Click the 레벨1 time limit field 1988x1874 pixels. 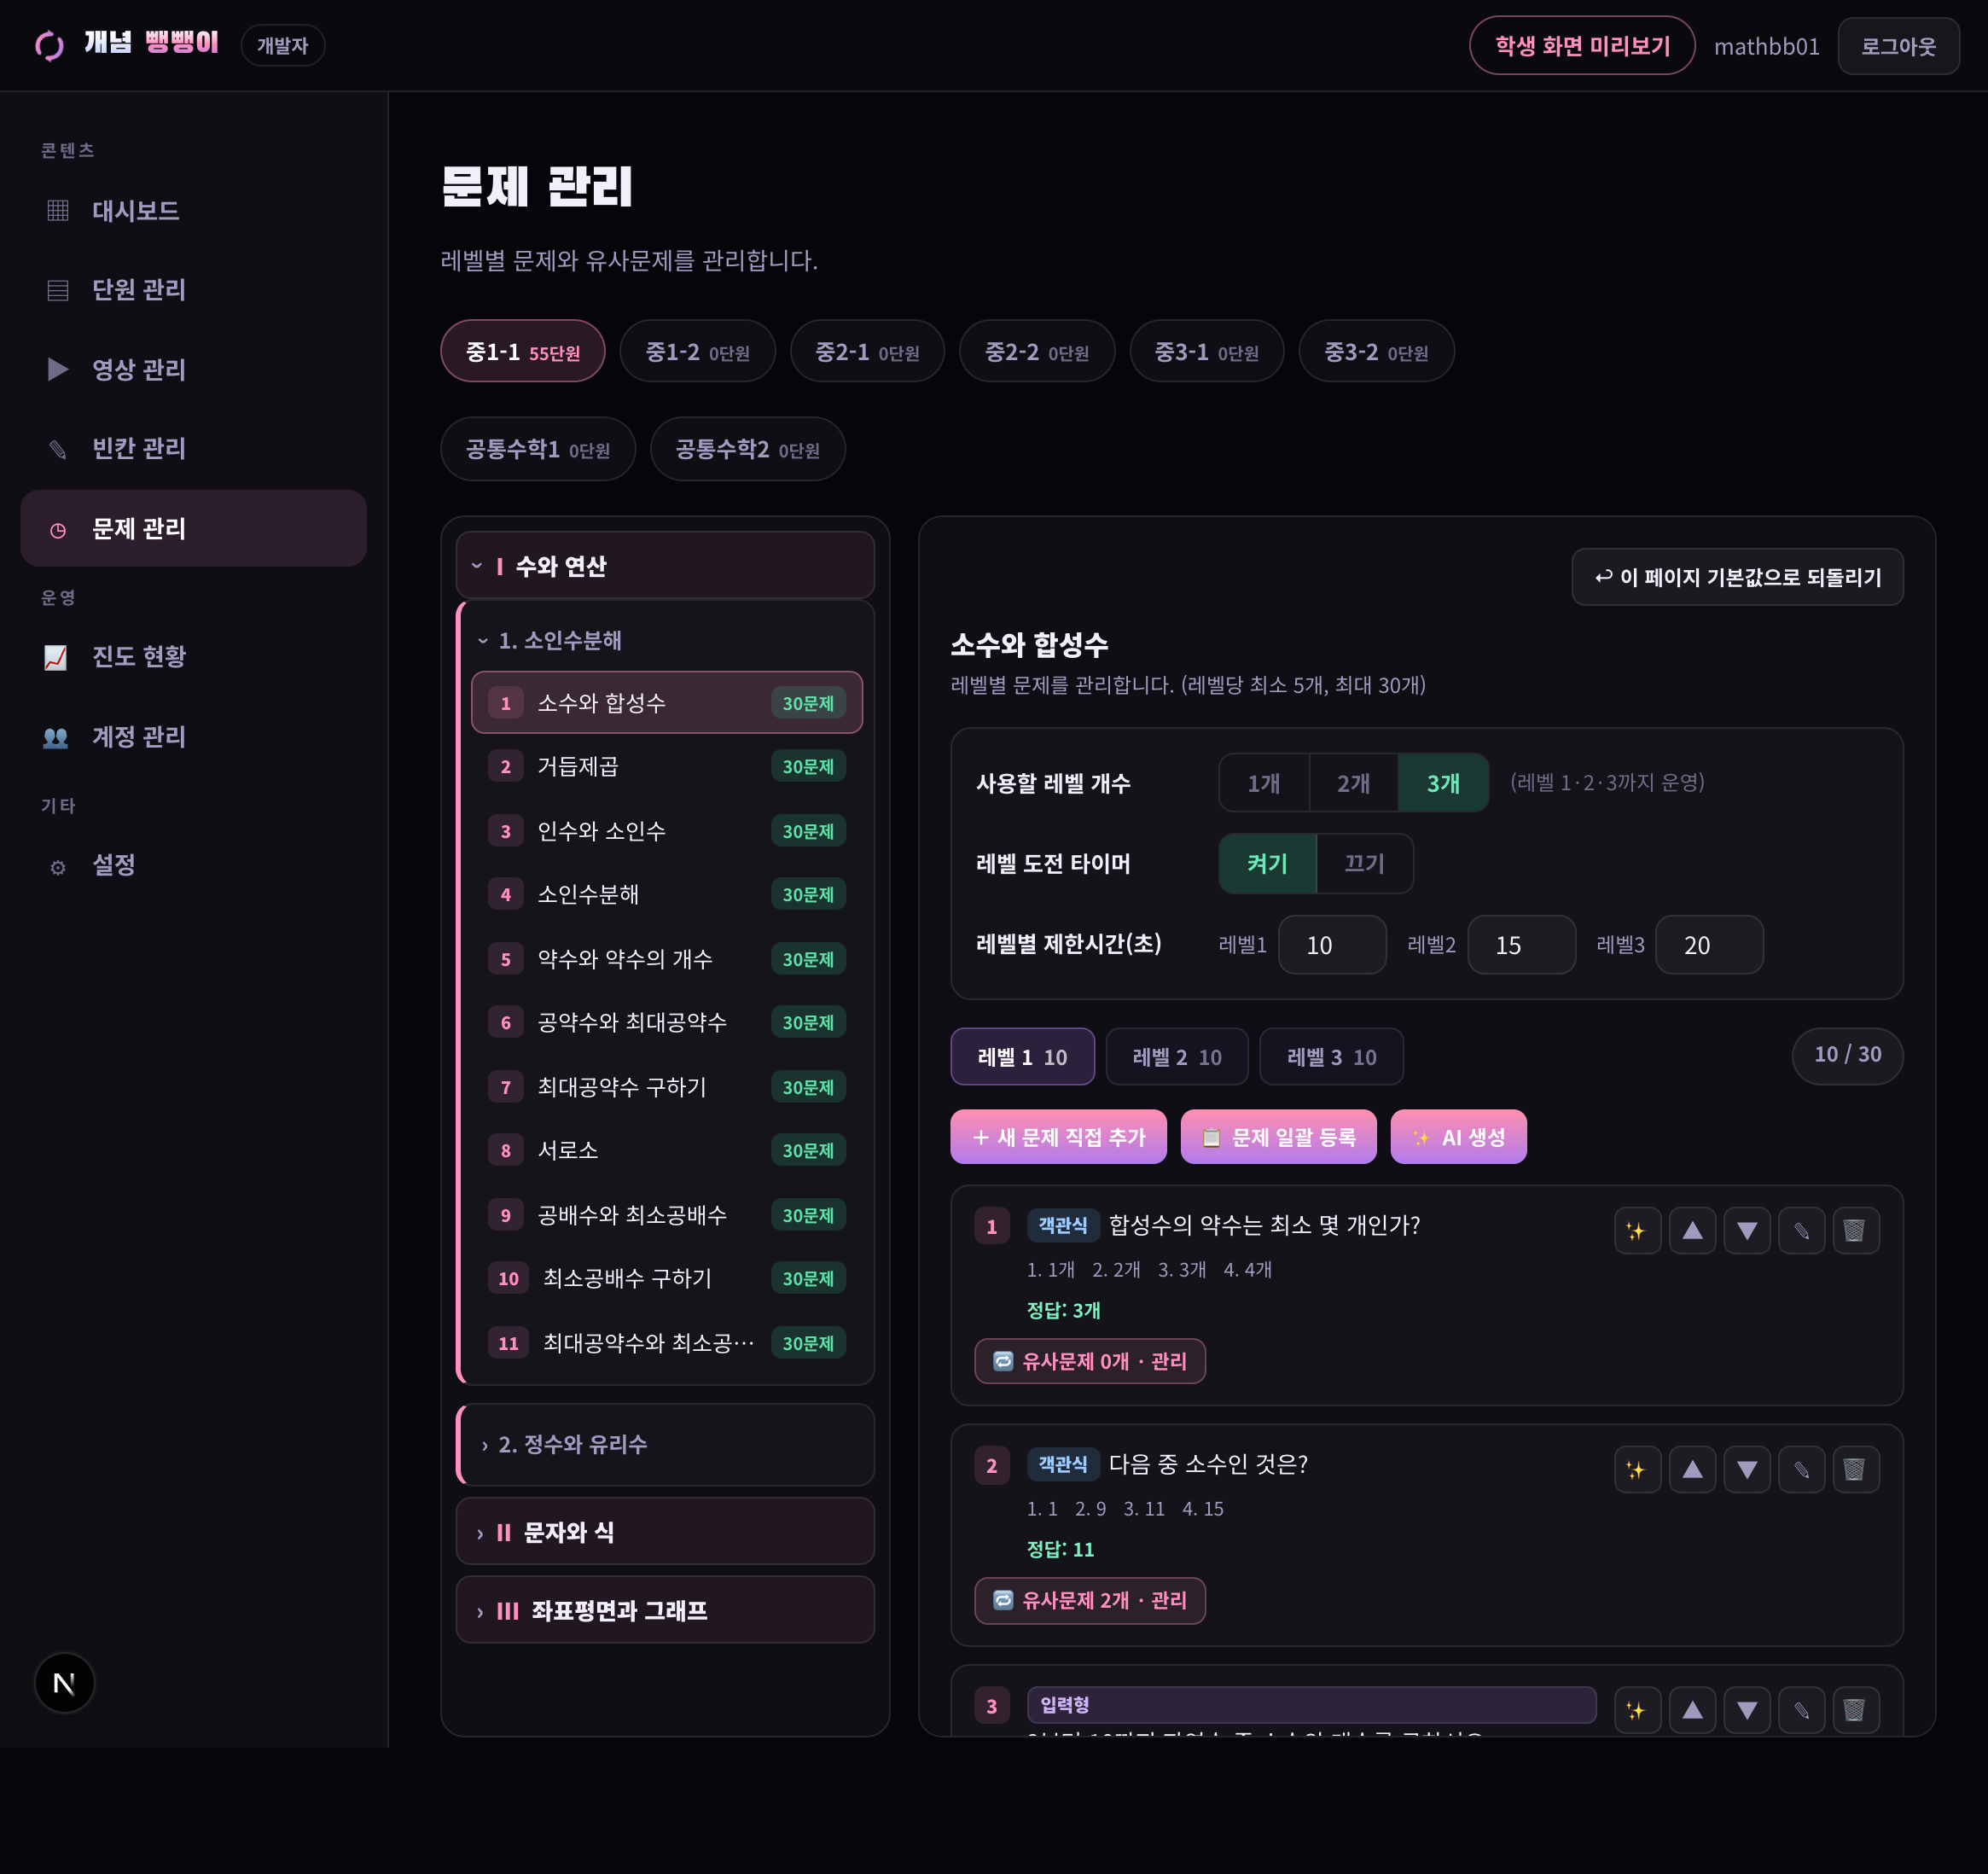tap(1332, 945)
